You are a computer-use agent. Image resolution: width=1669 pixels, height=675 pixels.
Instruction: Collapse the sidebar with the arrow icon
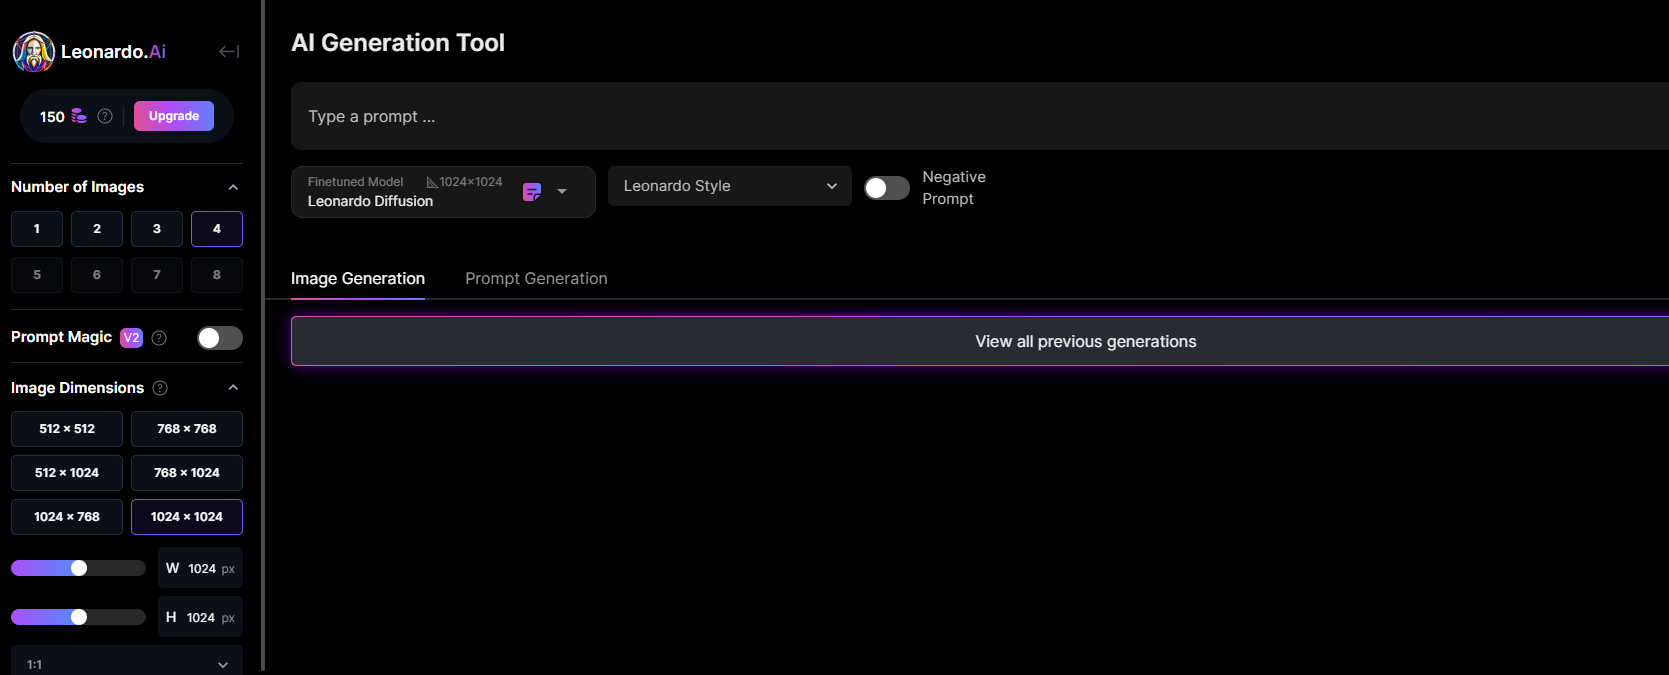229,51
